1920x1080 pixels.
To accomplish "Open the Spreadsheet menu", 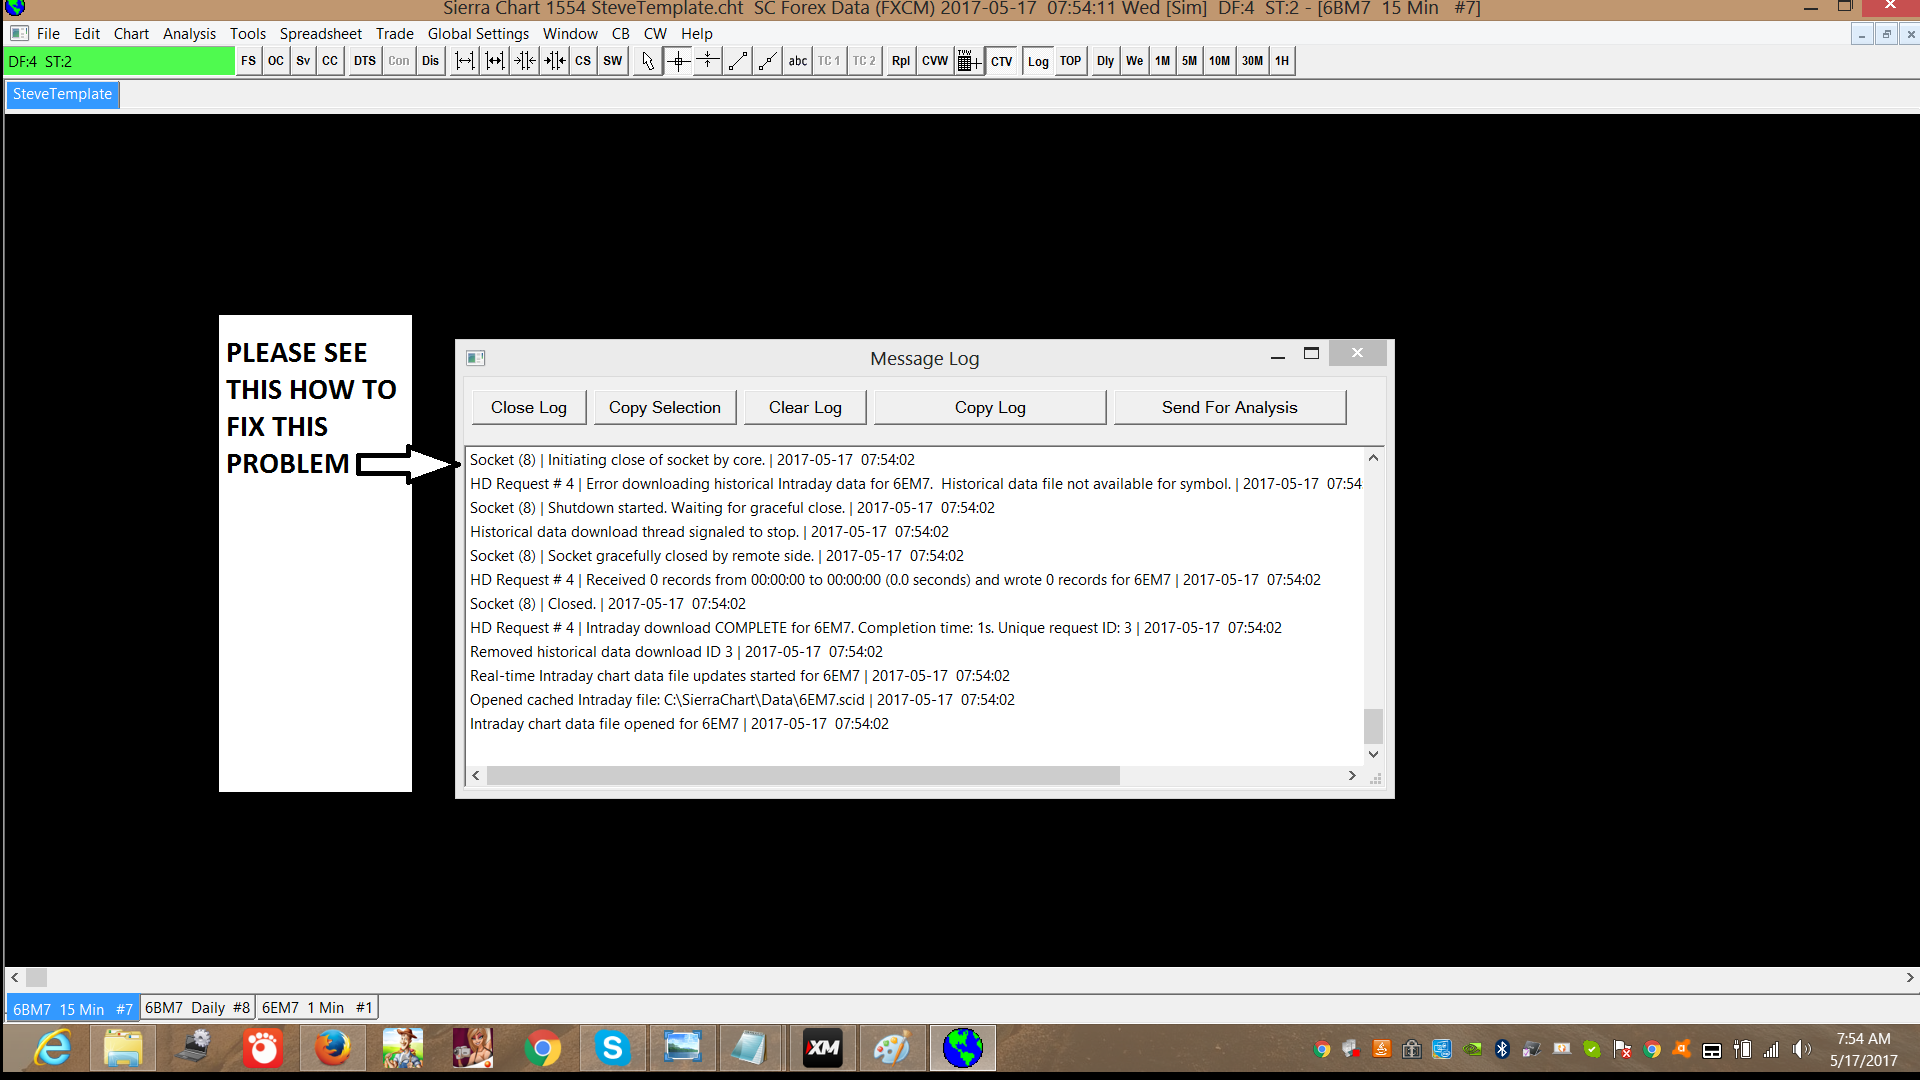I will click(x=320, y=33).
